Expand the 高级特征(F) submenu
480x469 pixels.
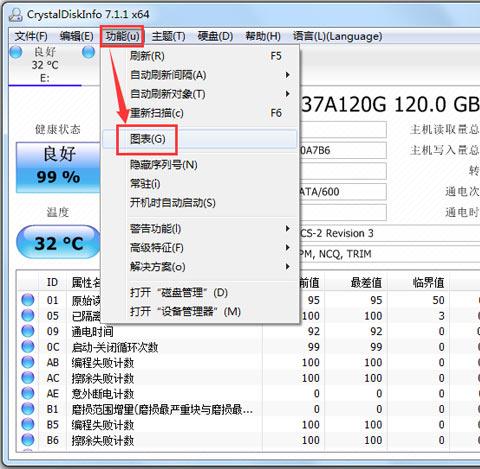(x=199, y=248)
